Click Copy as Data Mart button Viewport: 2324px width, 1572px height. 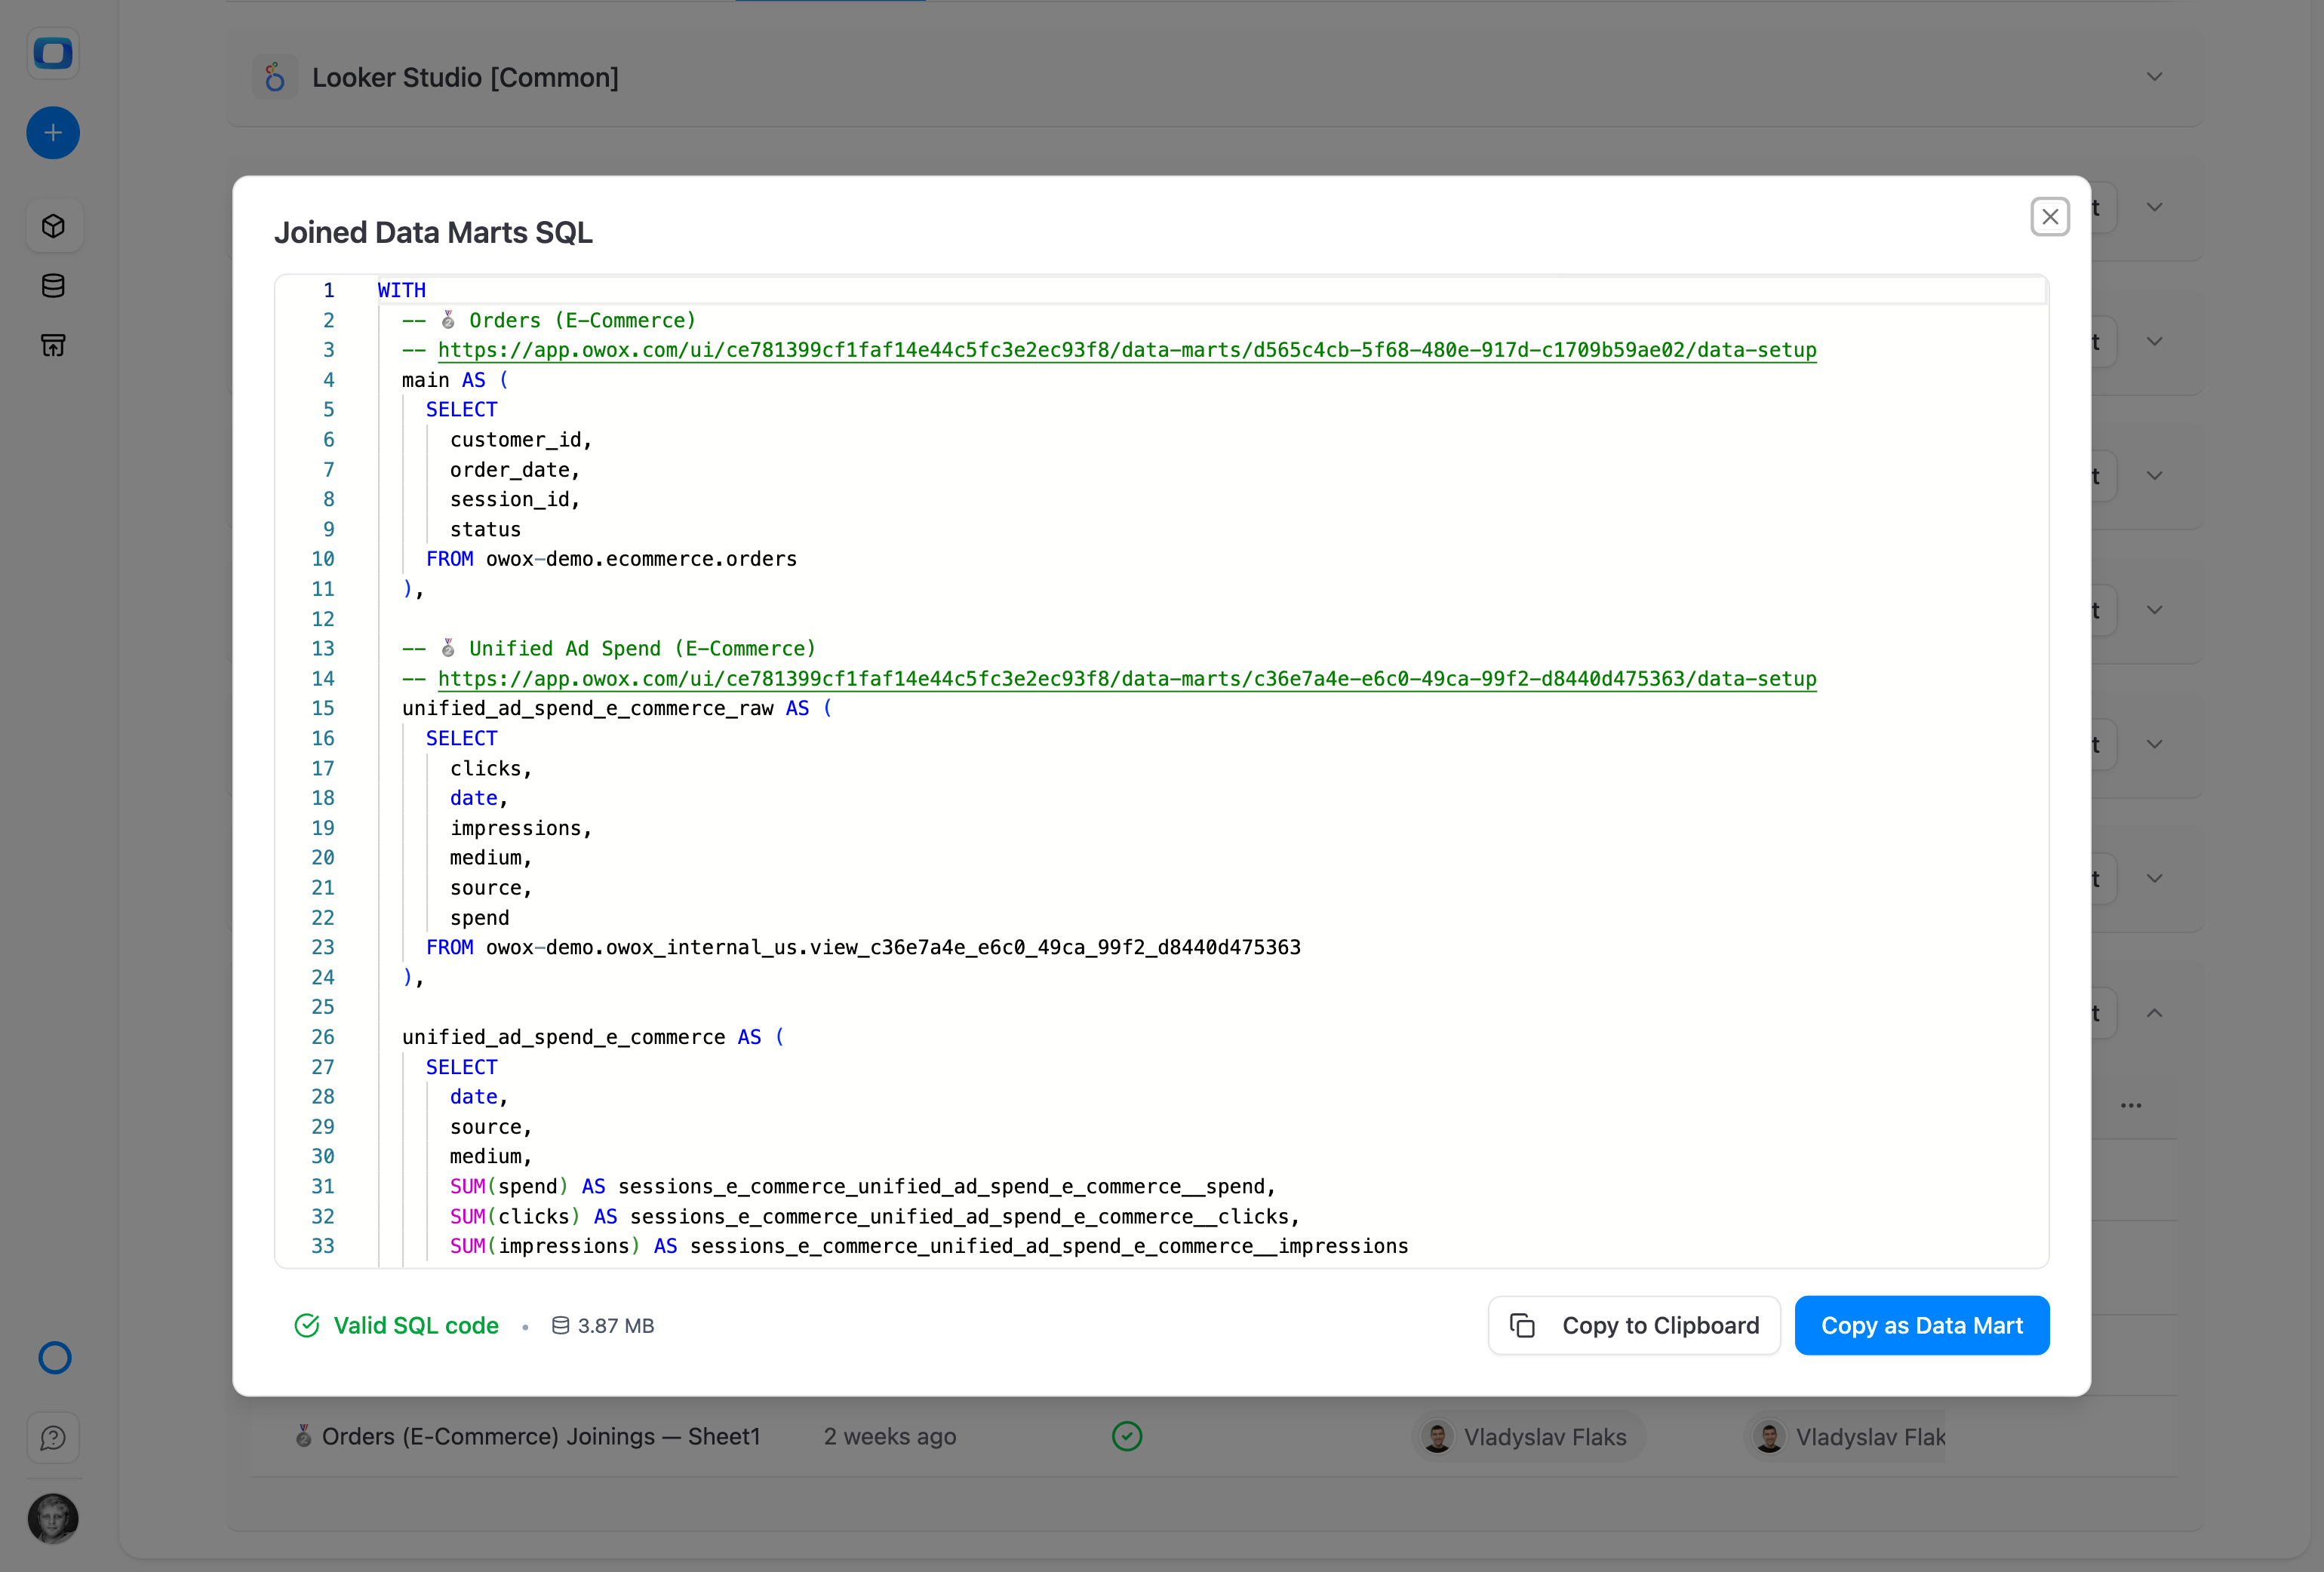tap(1921, 1325)
